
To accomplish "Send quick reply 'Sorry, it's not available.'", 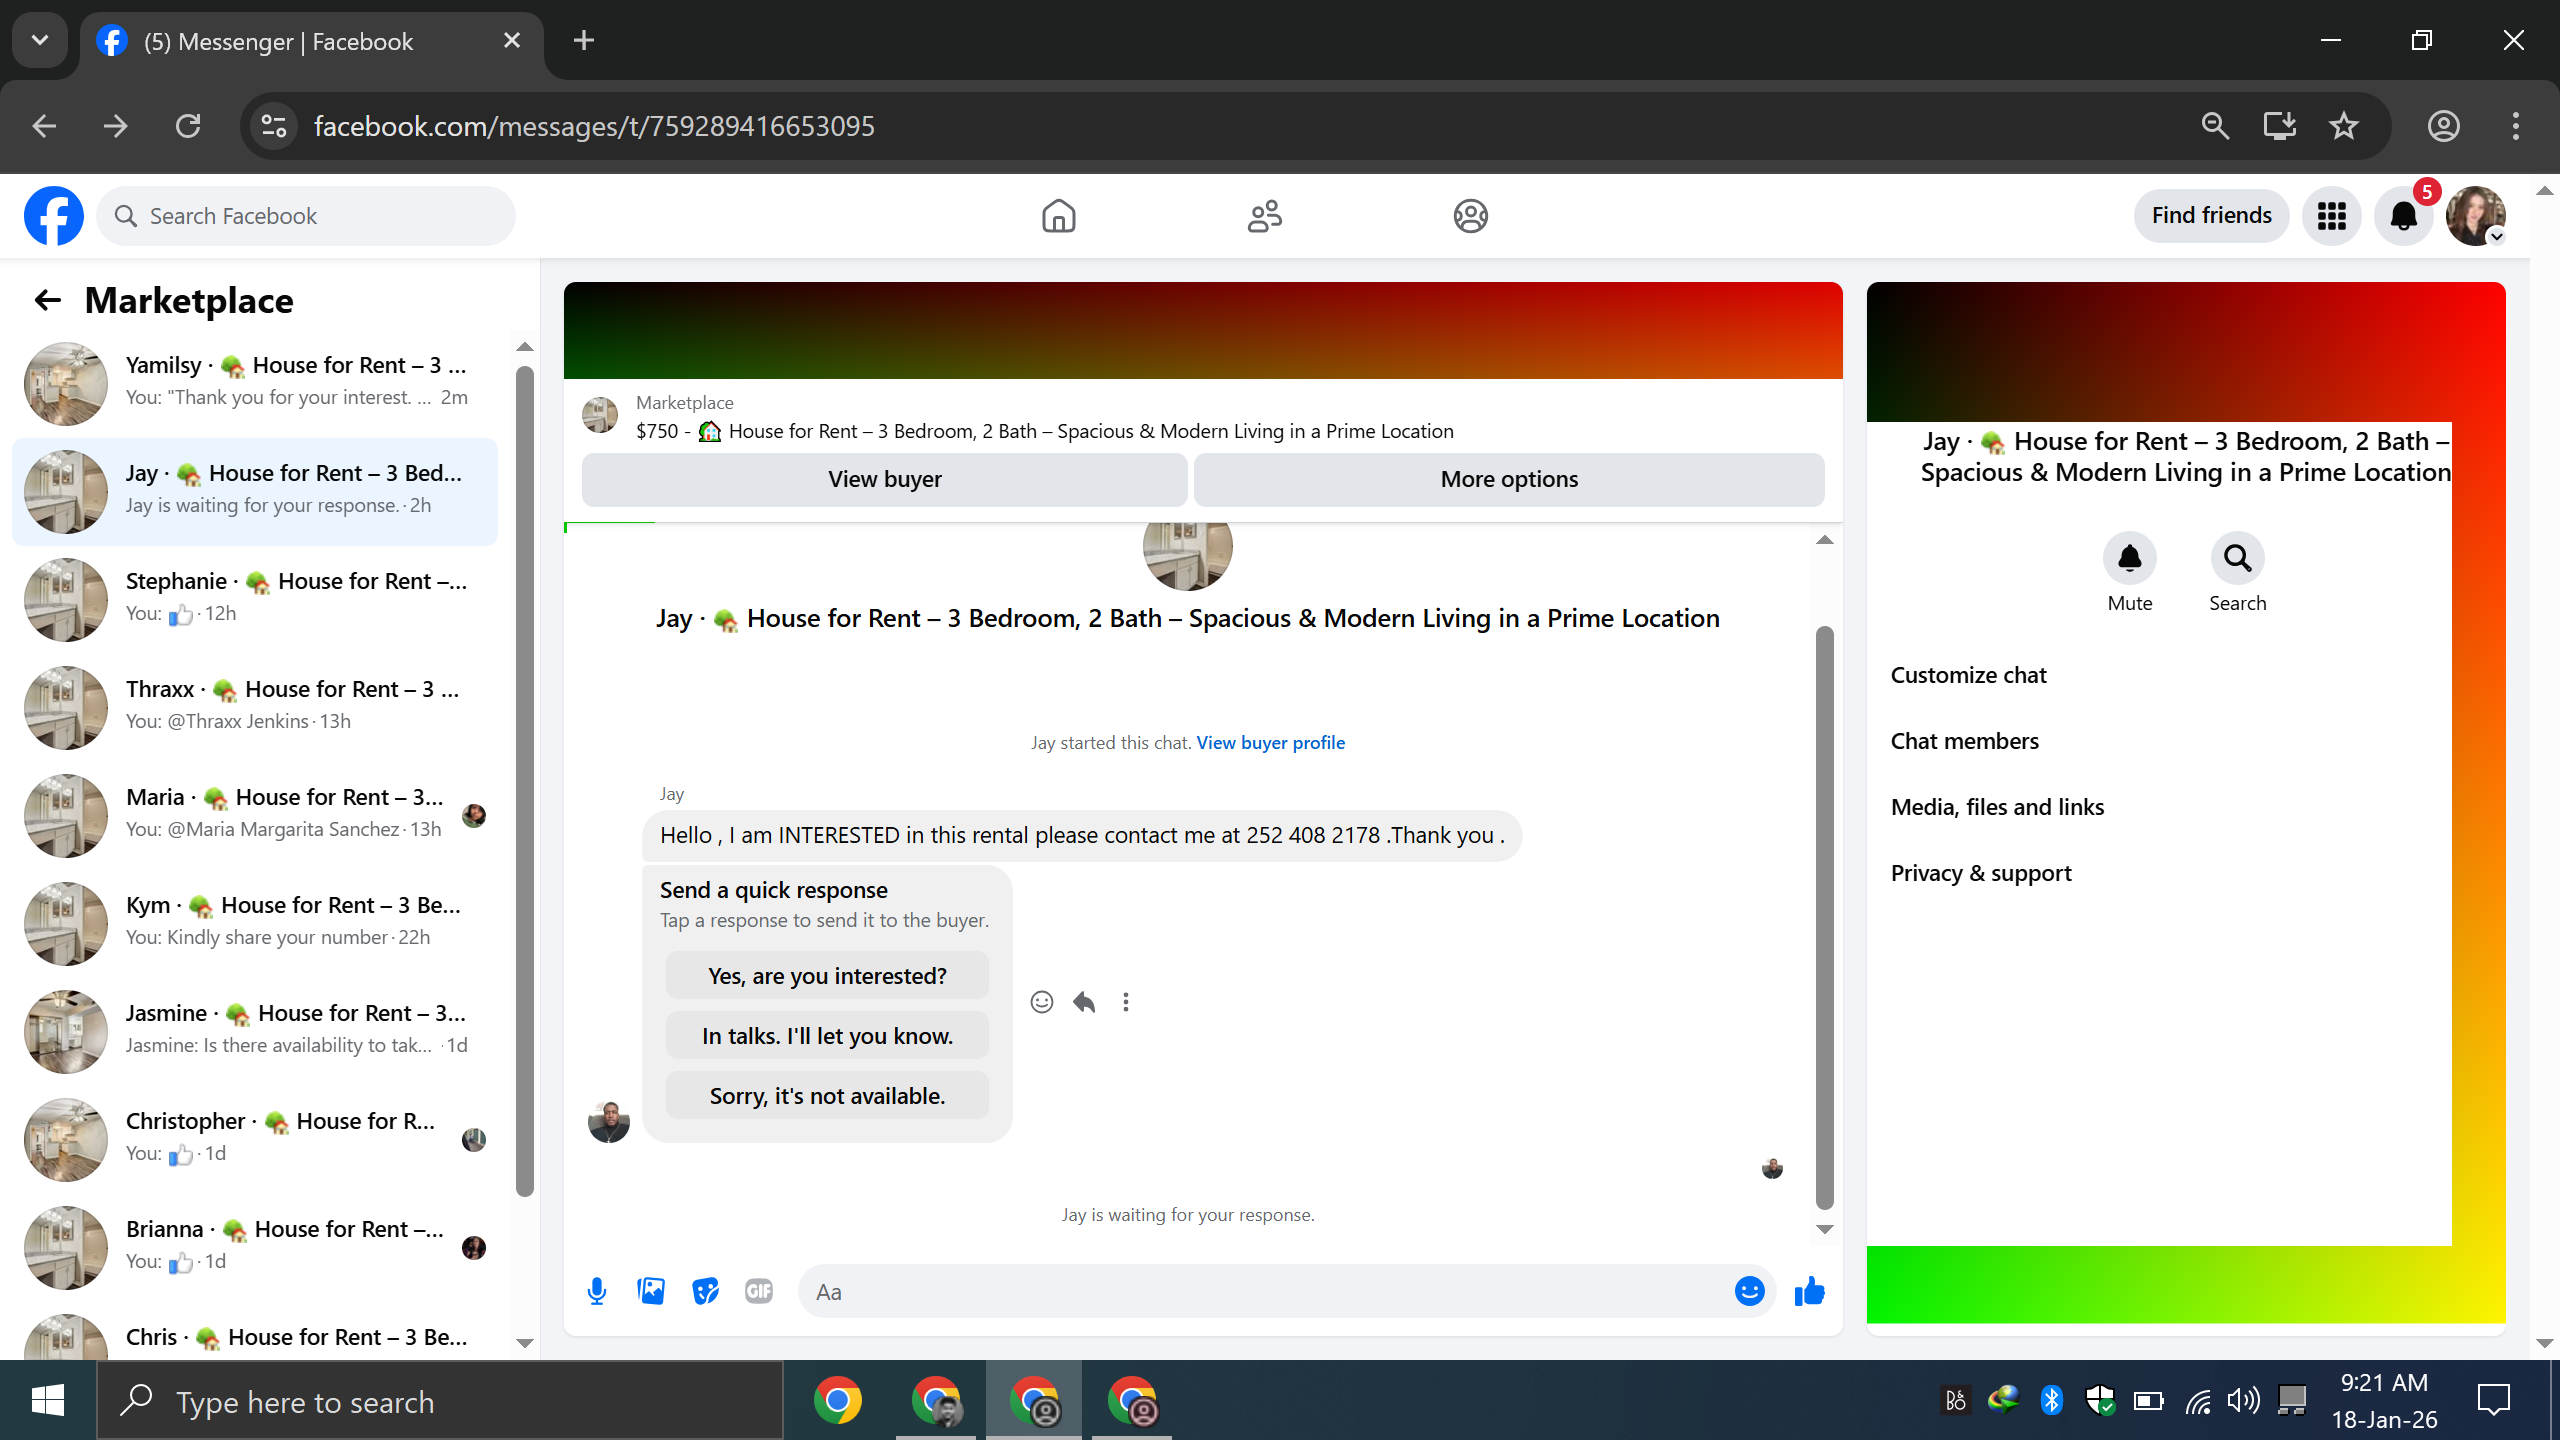I will pyautogui.click(x=827, y=1096).
